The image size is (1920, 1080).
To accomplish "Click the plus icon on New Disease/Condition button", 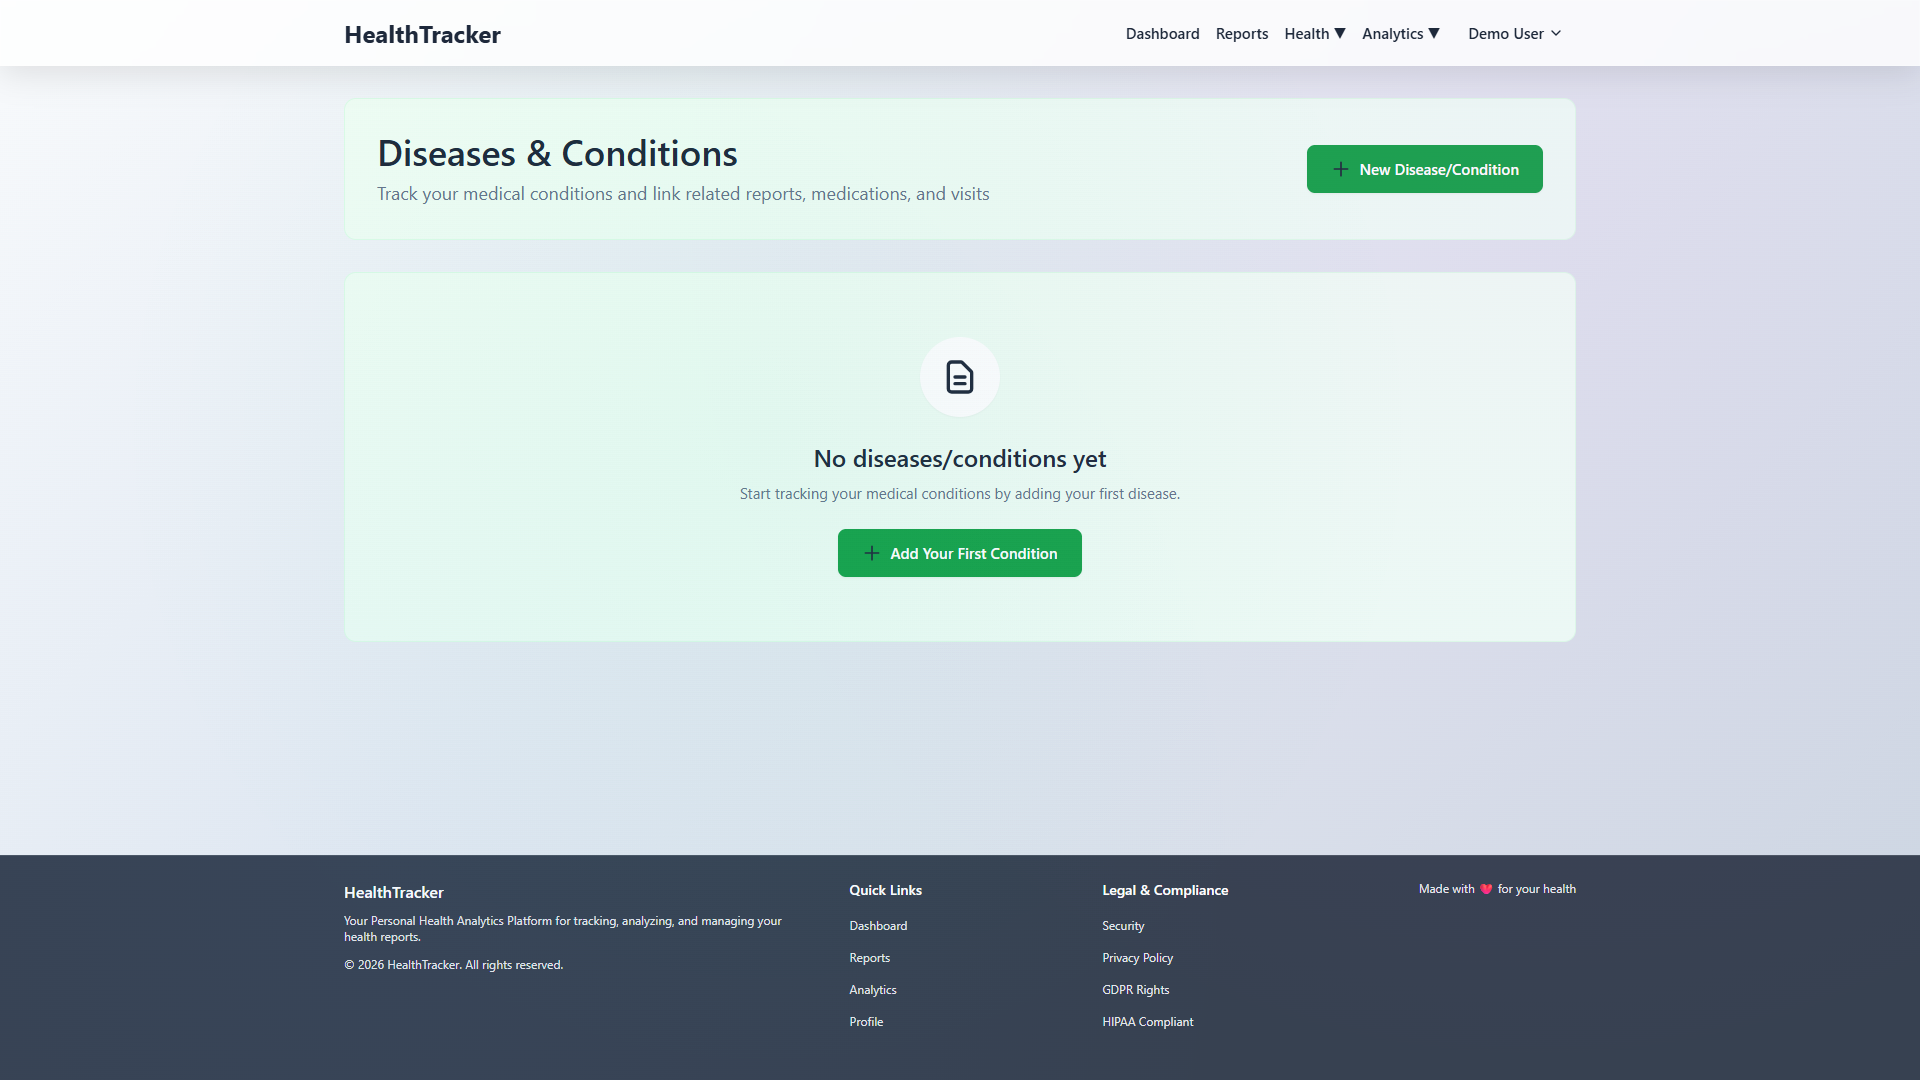I will coord(1341,169).
